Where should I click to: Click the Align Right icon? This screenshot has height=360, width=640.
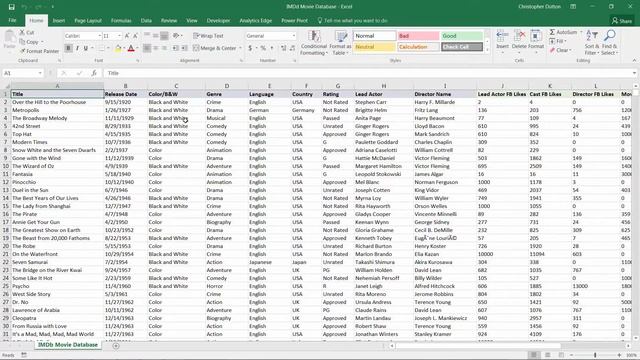(x=164, y=48)
